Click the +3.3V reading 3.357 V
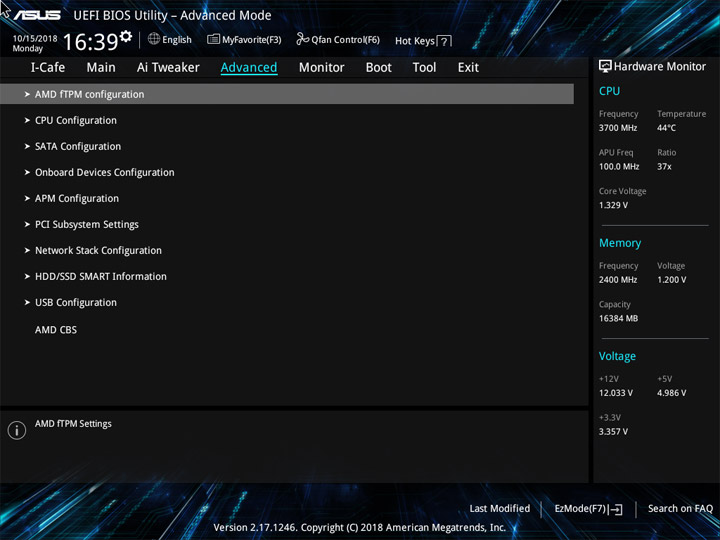The image size is (720, 540). [x=613, y=431]
